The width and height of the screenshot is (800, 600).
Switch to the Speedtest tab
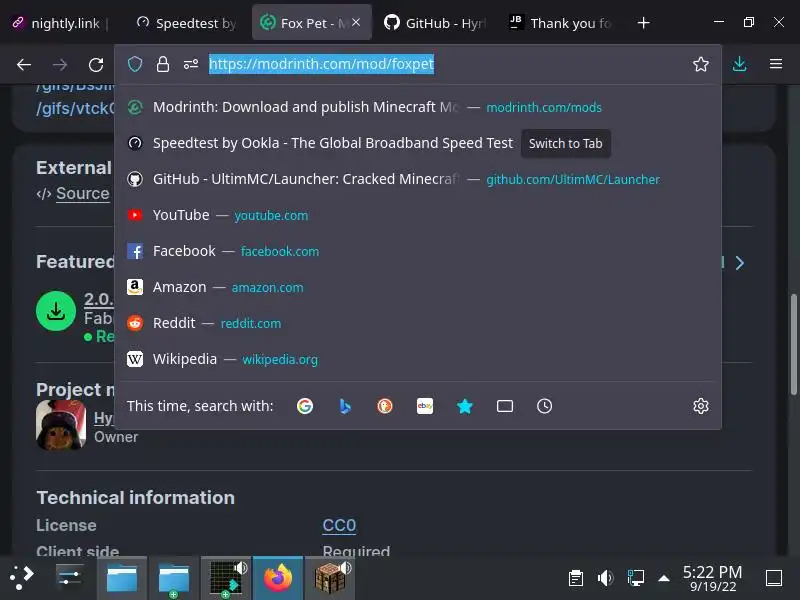tap(187, 23)
